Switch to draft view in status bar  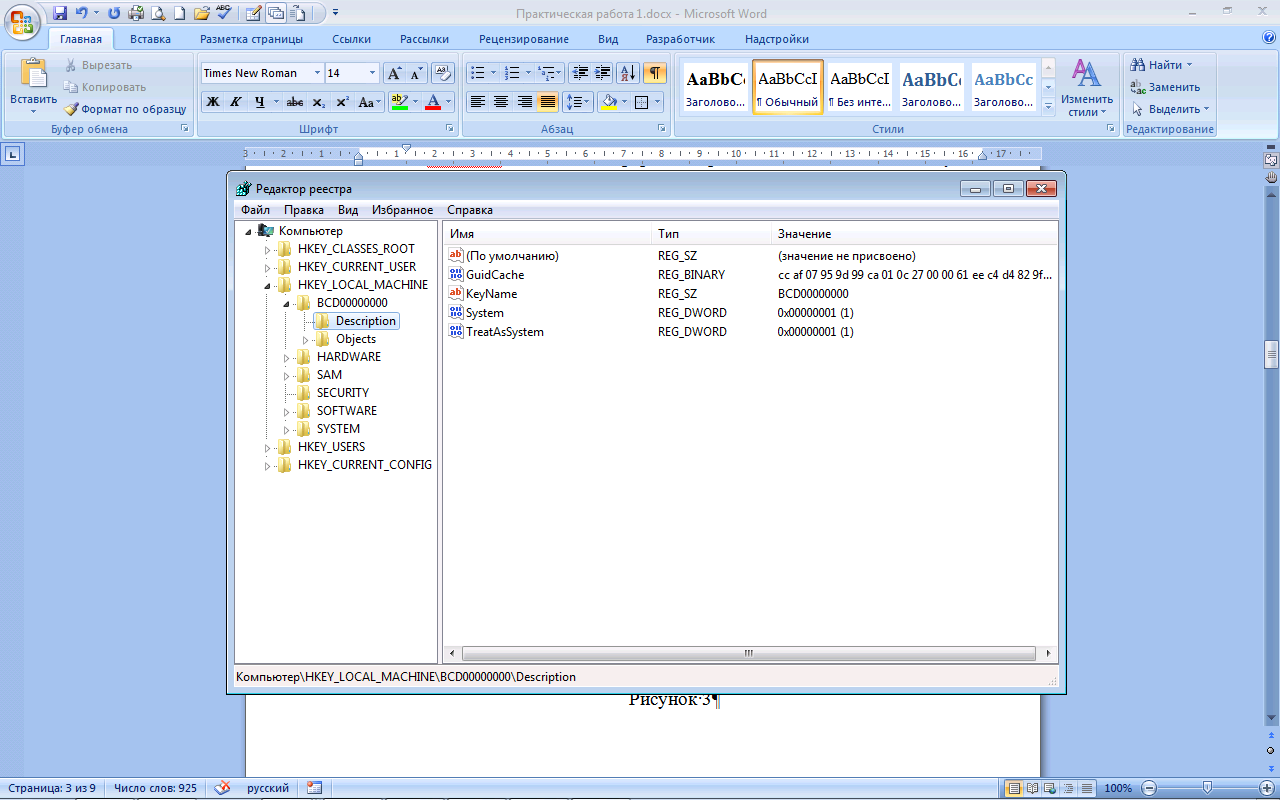pos(1086,788)
